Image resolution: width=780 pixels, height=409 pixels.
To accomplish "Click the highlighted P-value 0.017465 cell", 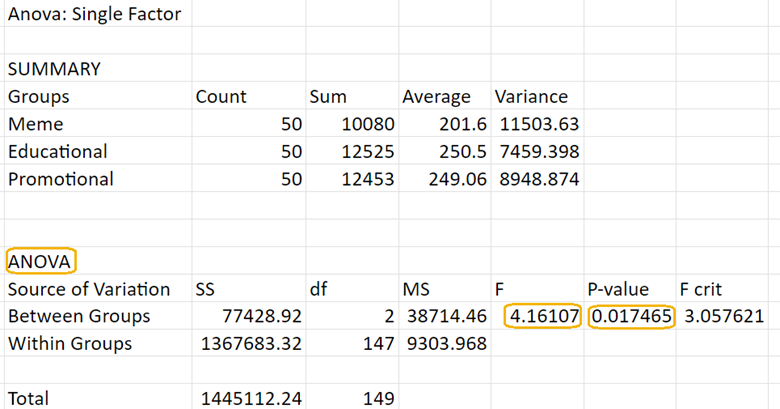I will [x=633, y=316].
